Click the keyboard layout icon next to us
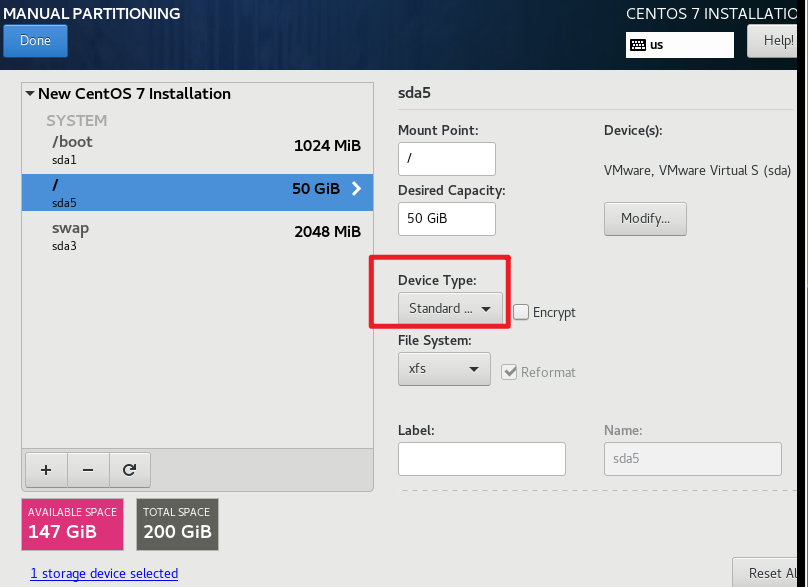808x587 pixels. coord(637,45)
